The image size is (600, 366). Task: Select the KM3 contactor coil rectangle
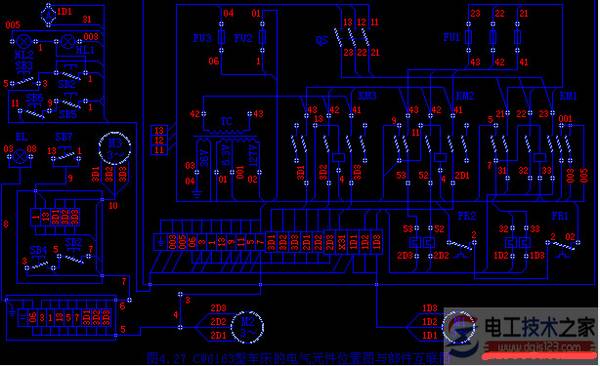(x=338, y=157)
